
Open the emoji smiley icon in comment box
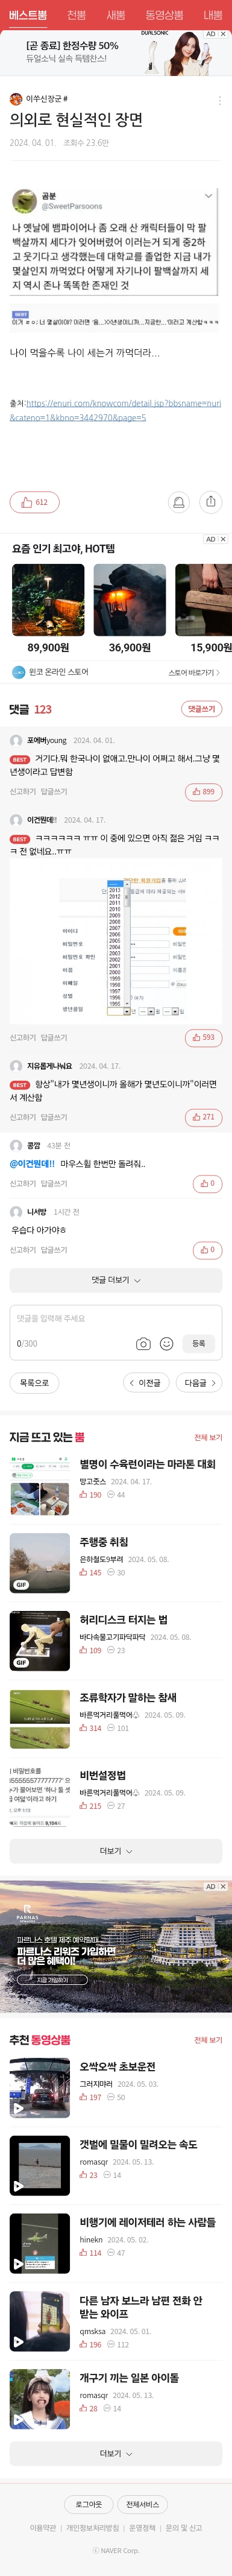point(167,1343)
